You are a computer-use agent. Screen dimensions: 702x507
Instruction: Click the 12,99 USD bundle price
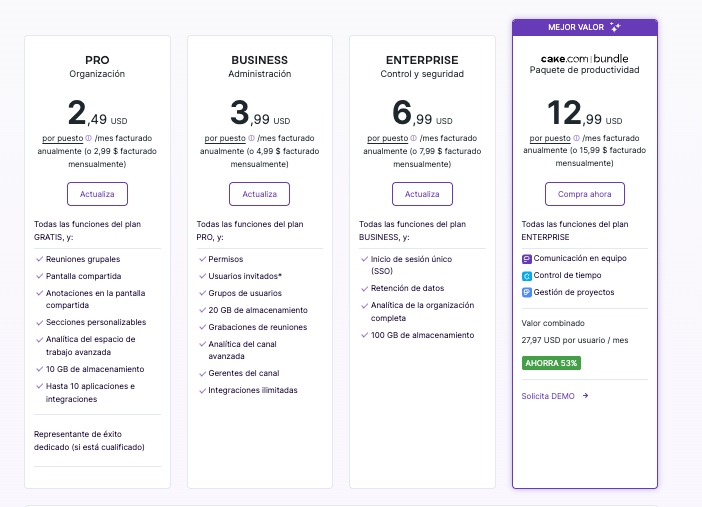tap(584, 113)
